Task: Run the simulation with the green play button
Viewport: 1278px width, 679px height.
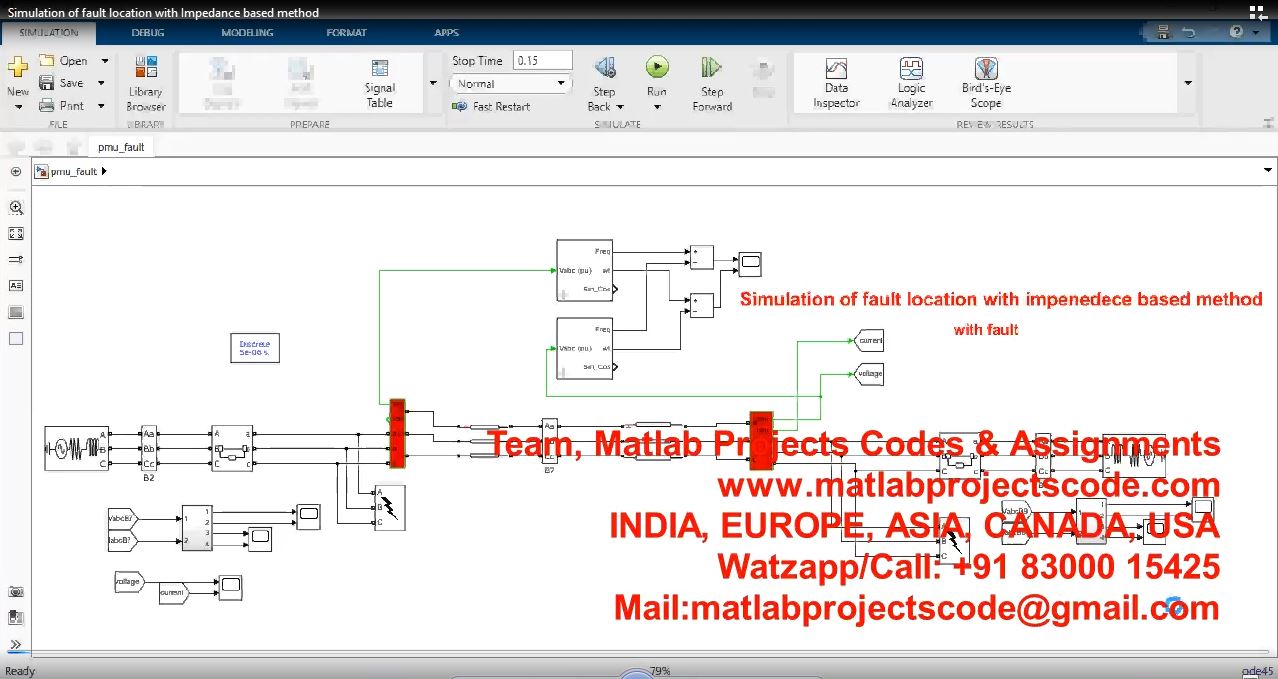Action: click(x=656, y=68)
